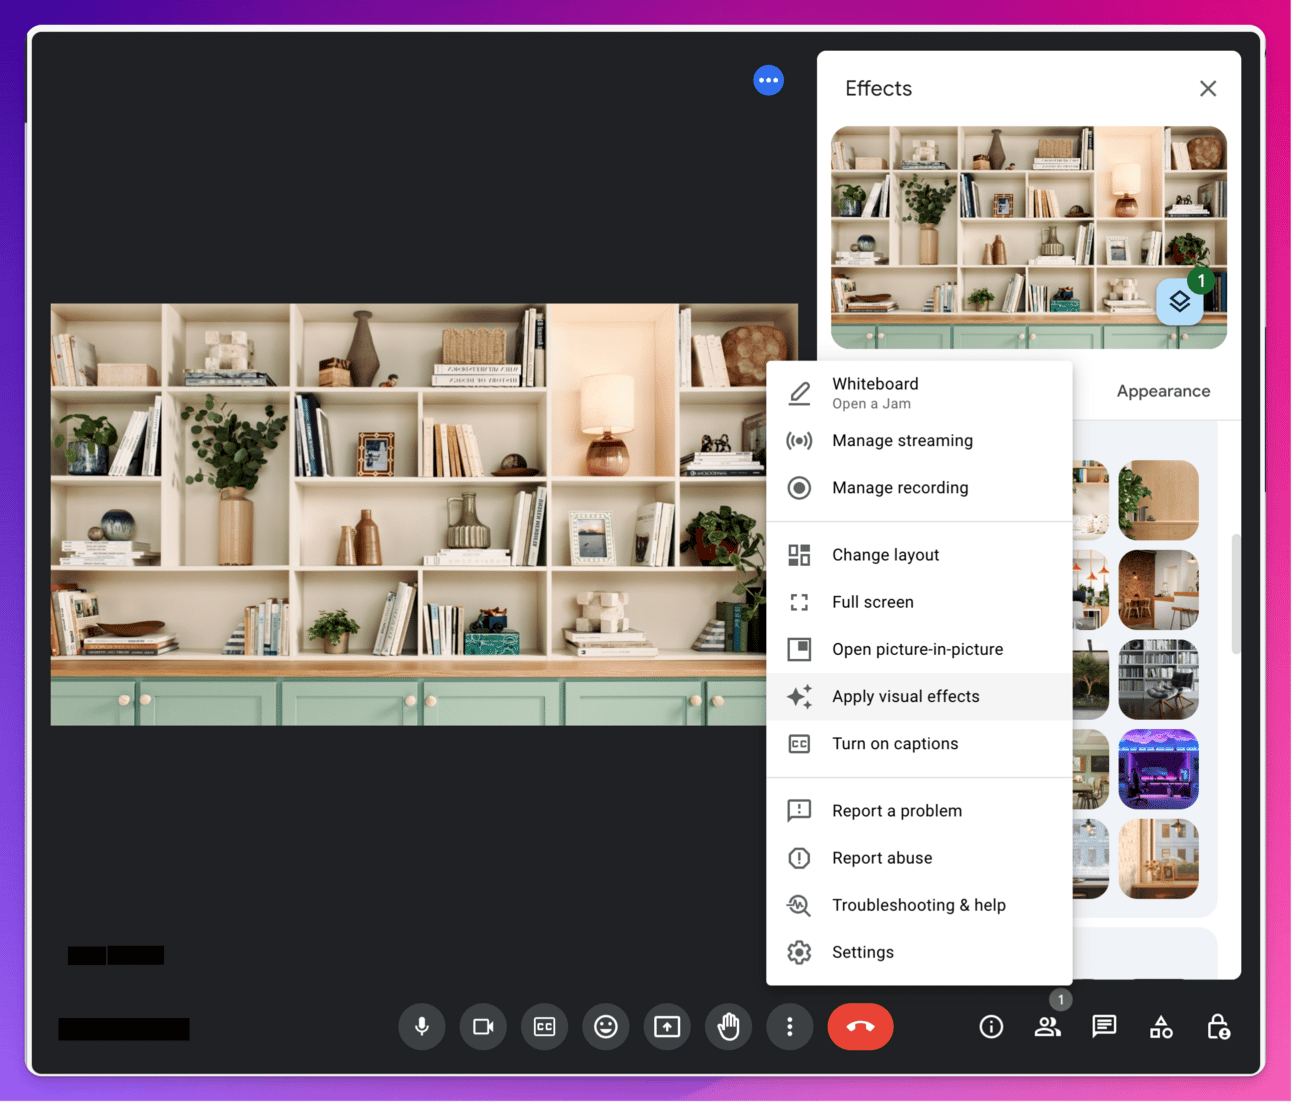Select the library with armchair background
Image resolution: width=1292 pixels, height=1102 pixels.
[x=1158, y=680]
